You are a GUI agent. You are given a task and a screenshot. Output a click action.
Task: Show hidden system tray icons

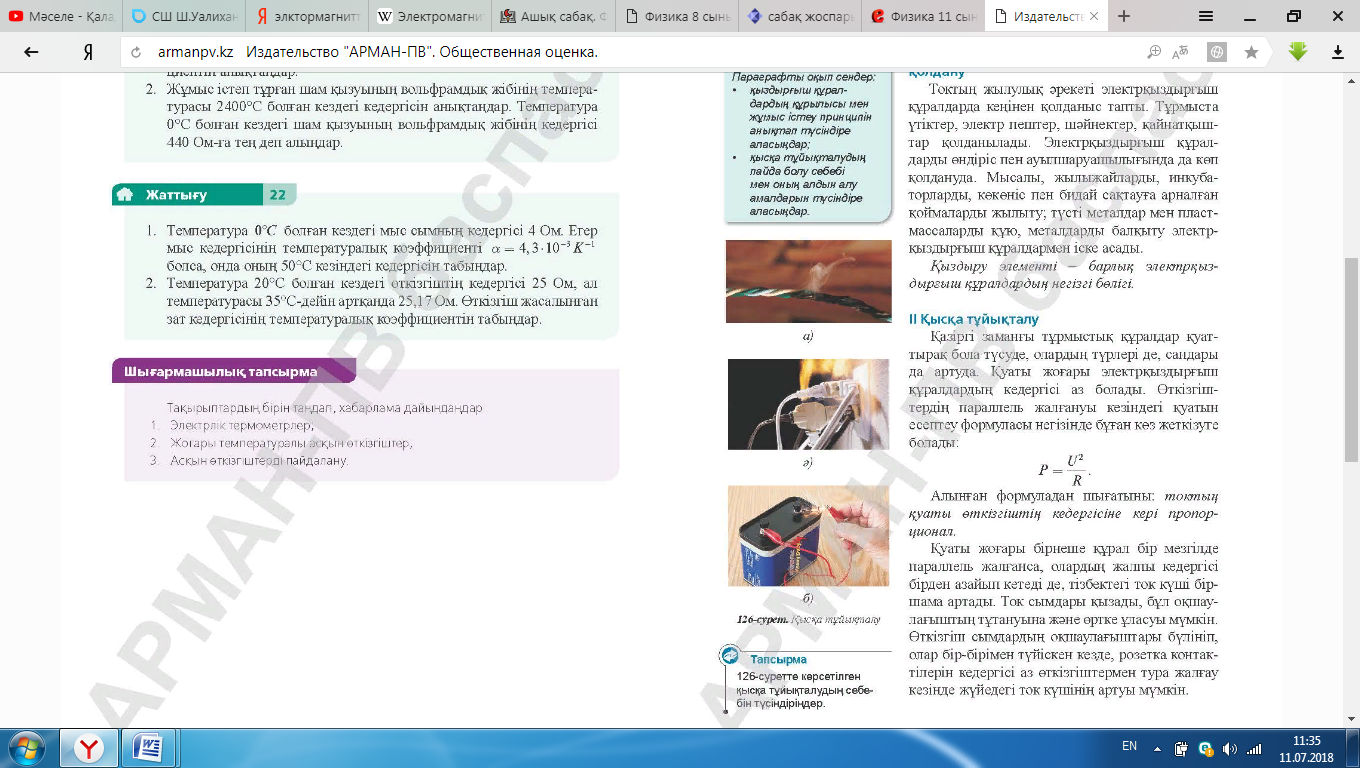click(x=1158, y=748)
